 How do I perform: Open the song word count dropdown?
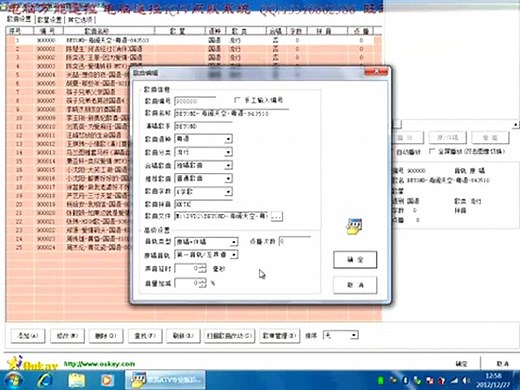(228, 192)
